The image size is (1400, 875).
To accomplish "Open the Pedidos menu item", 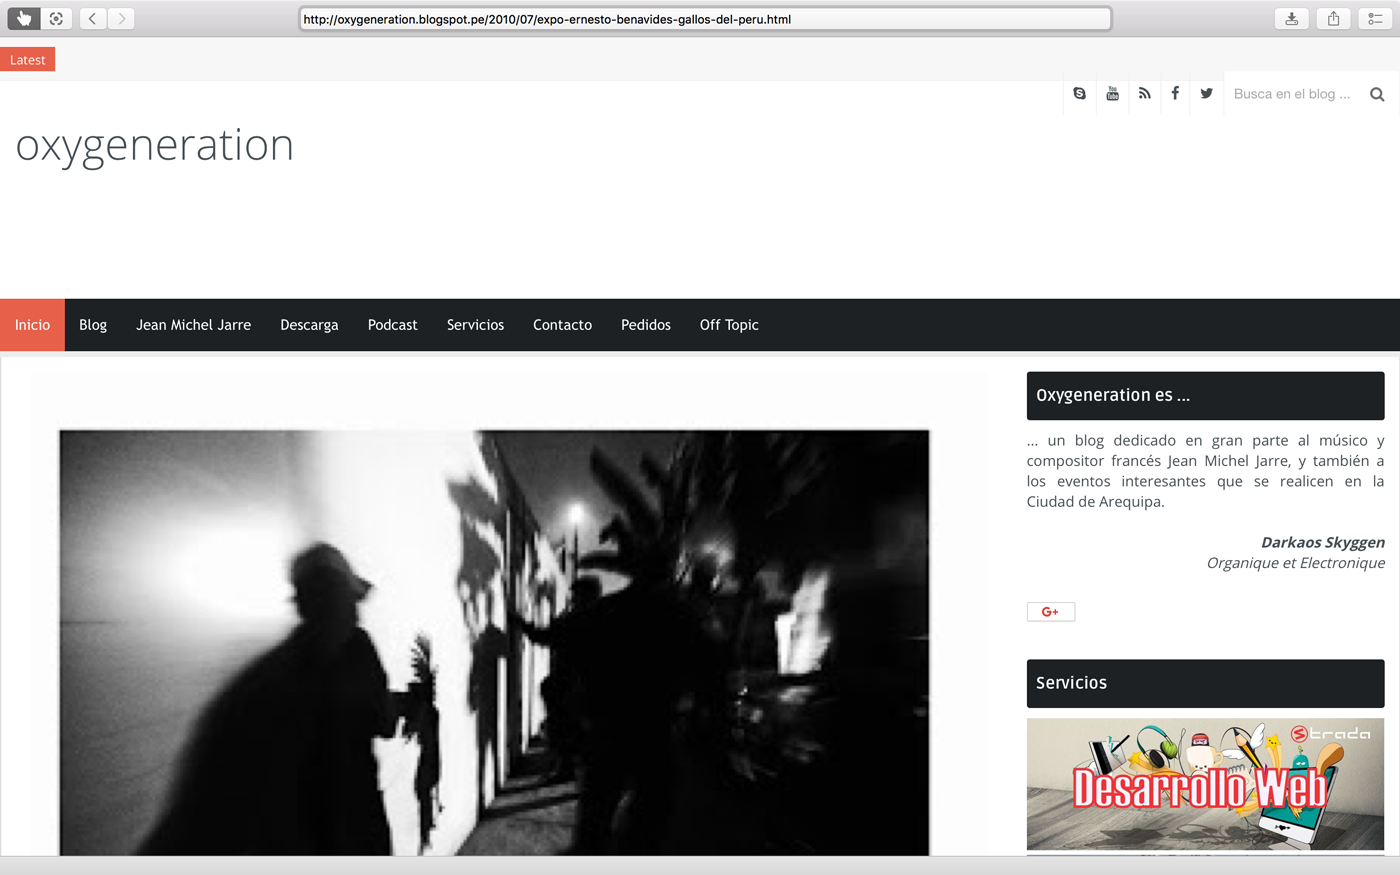I will tap(646, 325).
